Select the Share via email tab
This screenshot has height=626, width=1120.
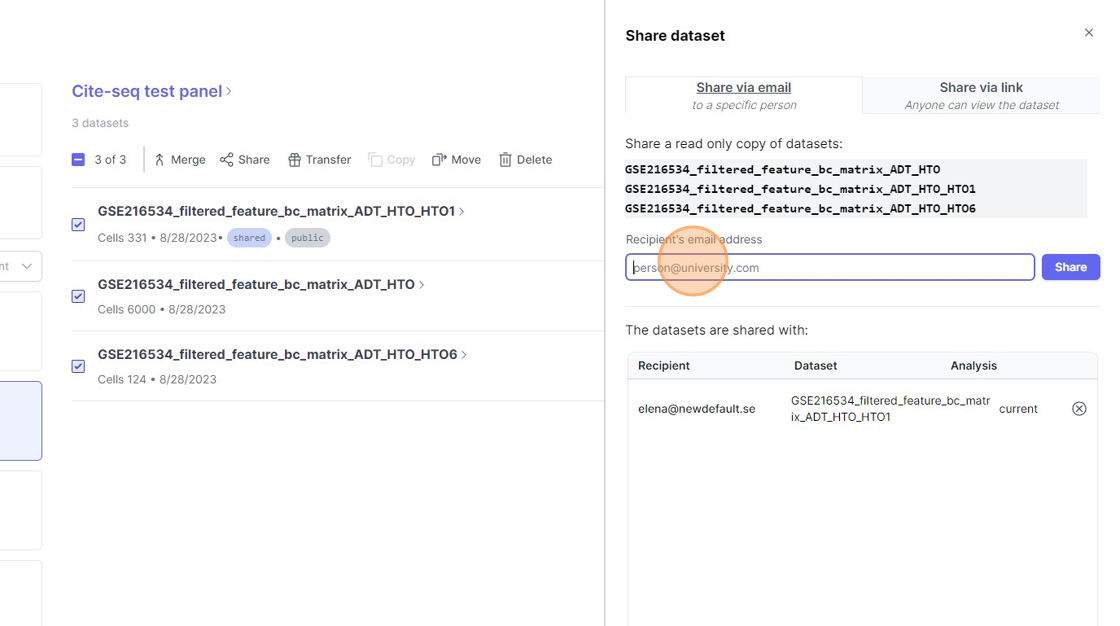pos(743,95)
